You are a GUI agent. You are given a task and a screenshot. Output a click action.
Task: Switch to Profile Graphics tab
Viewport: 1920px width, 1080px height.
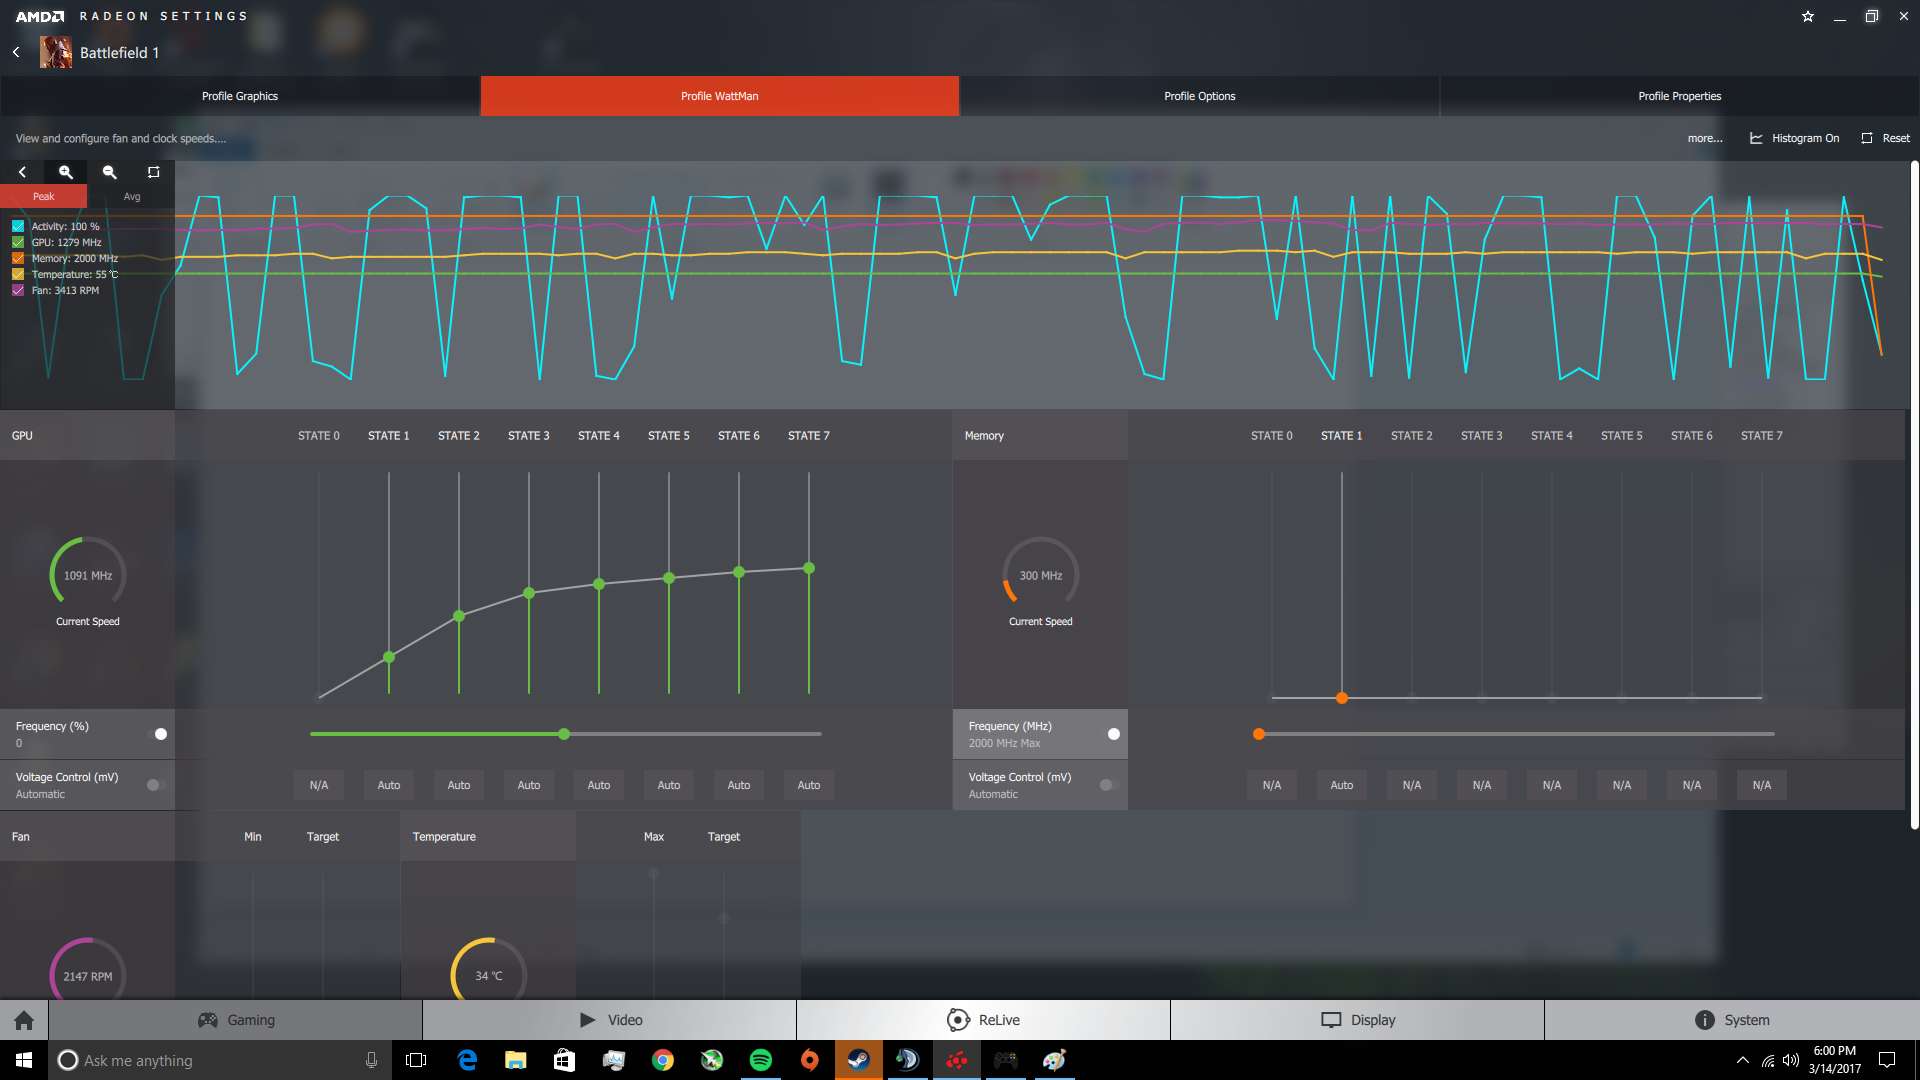click(240, 96)
